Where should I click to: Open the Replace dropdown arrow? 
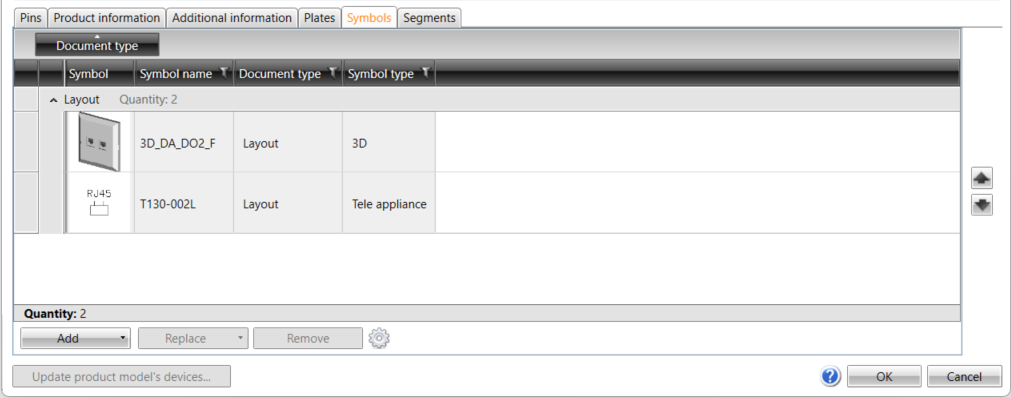(x=240, y=338)
